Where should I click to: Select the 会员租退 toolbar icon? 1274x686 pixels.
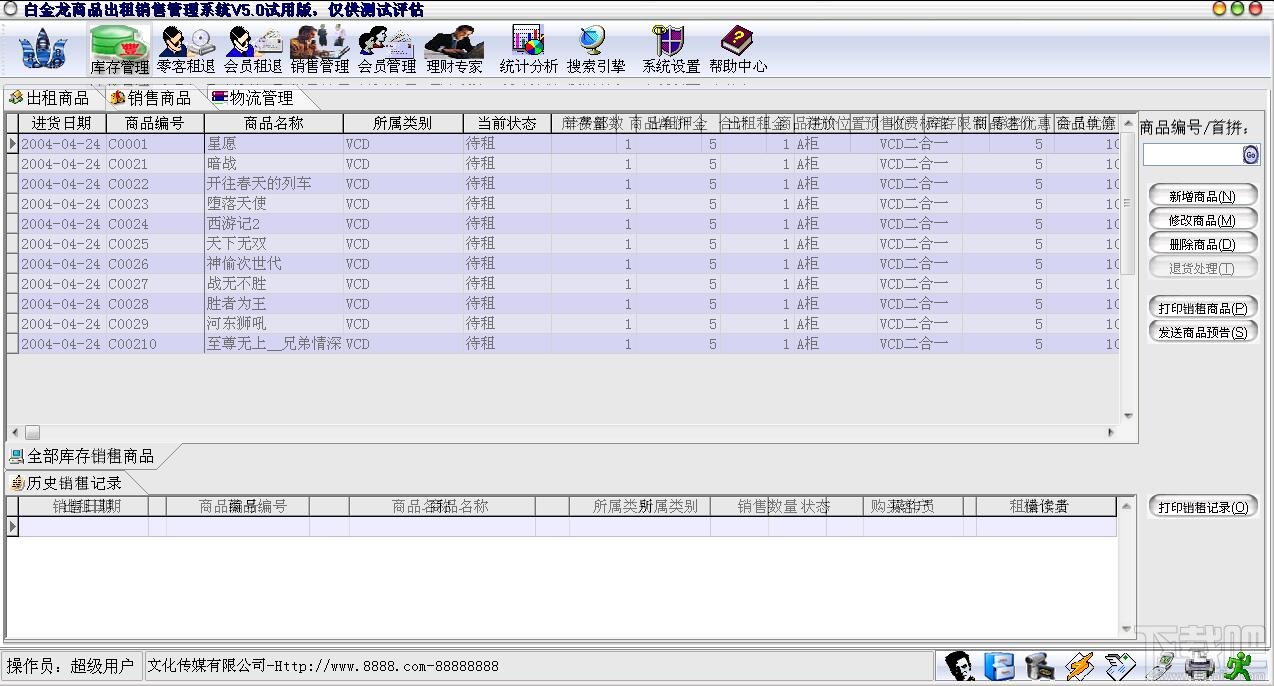point(253,48)
